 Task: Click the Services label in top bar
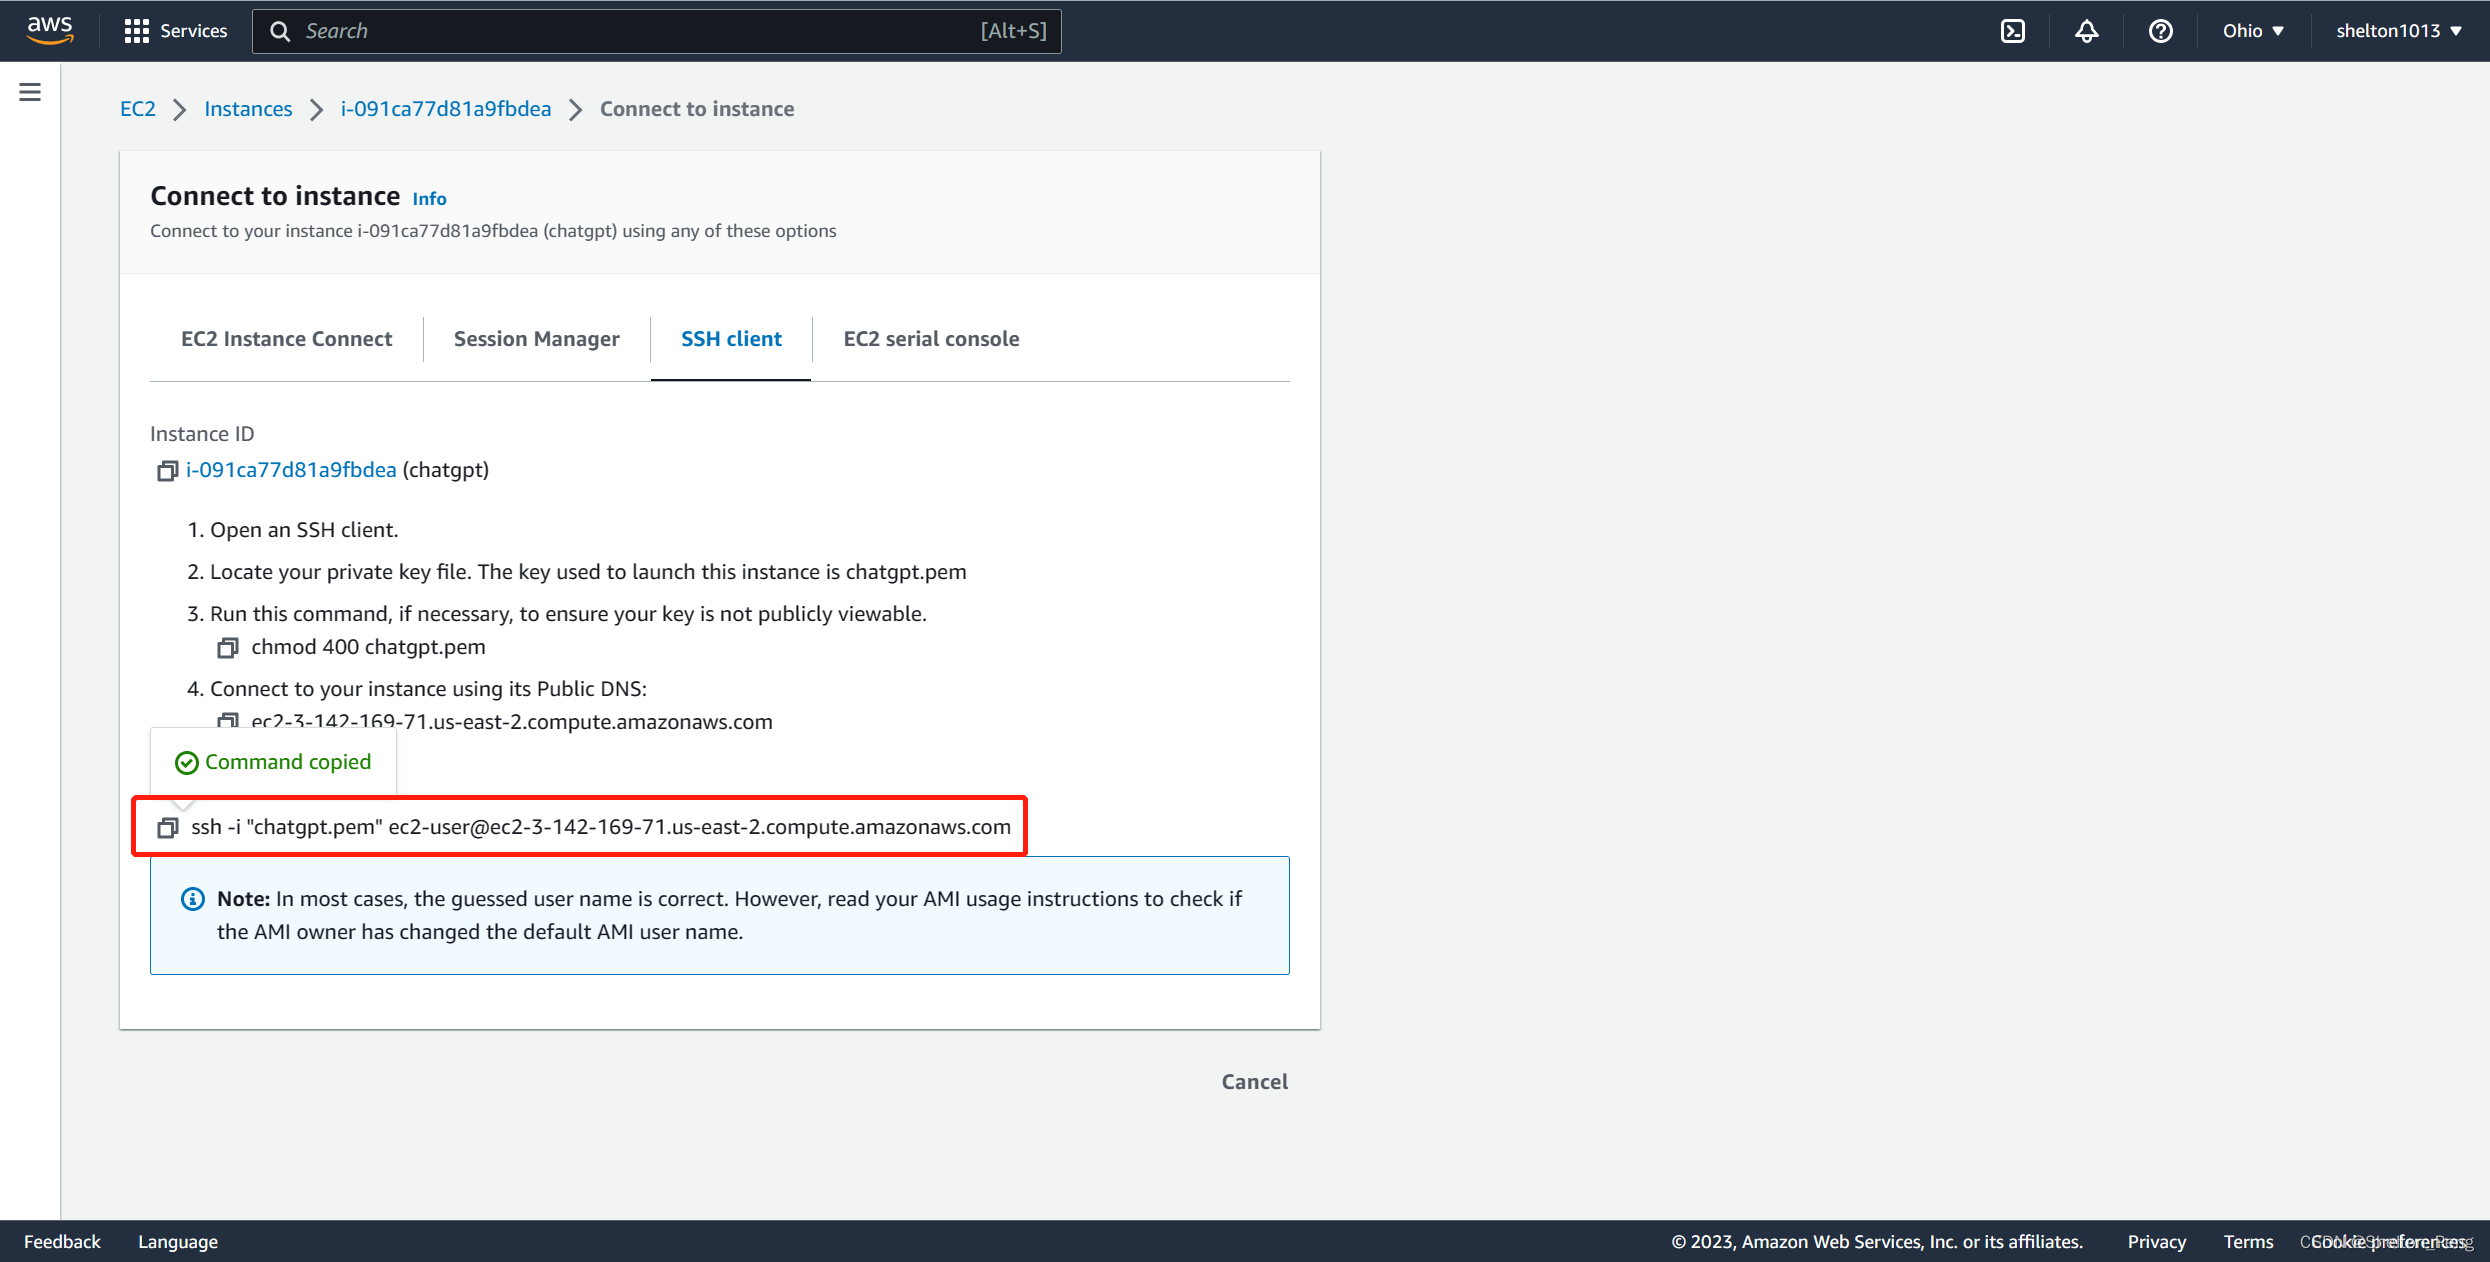[194, 31]
